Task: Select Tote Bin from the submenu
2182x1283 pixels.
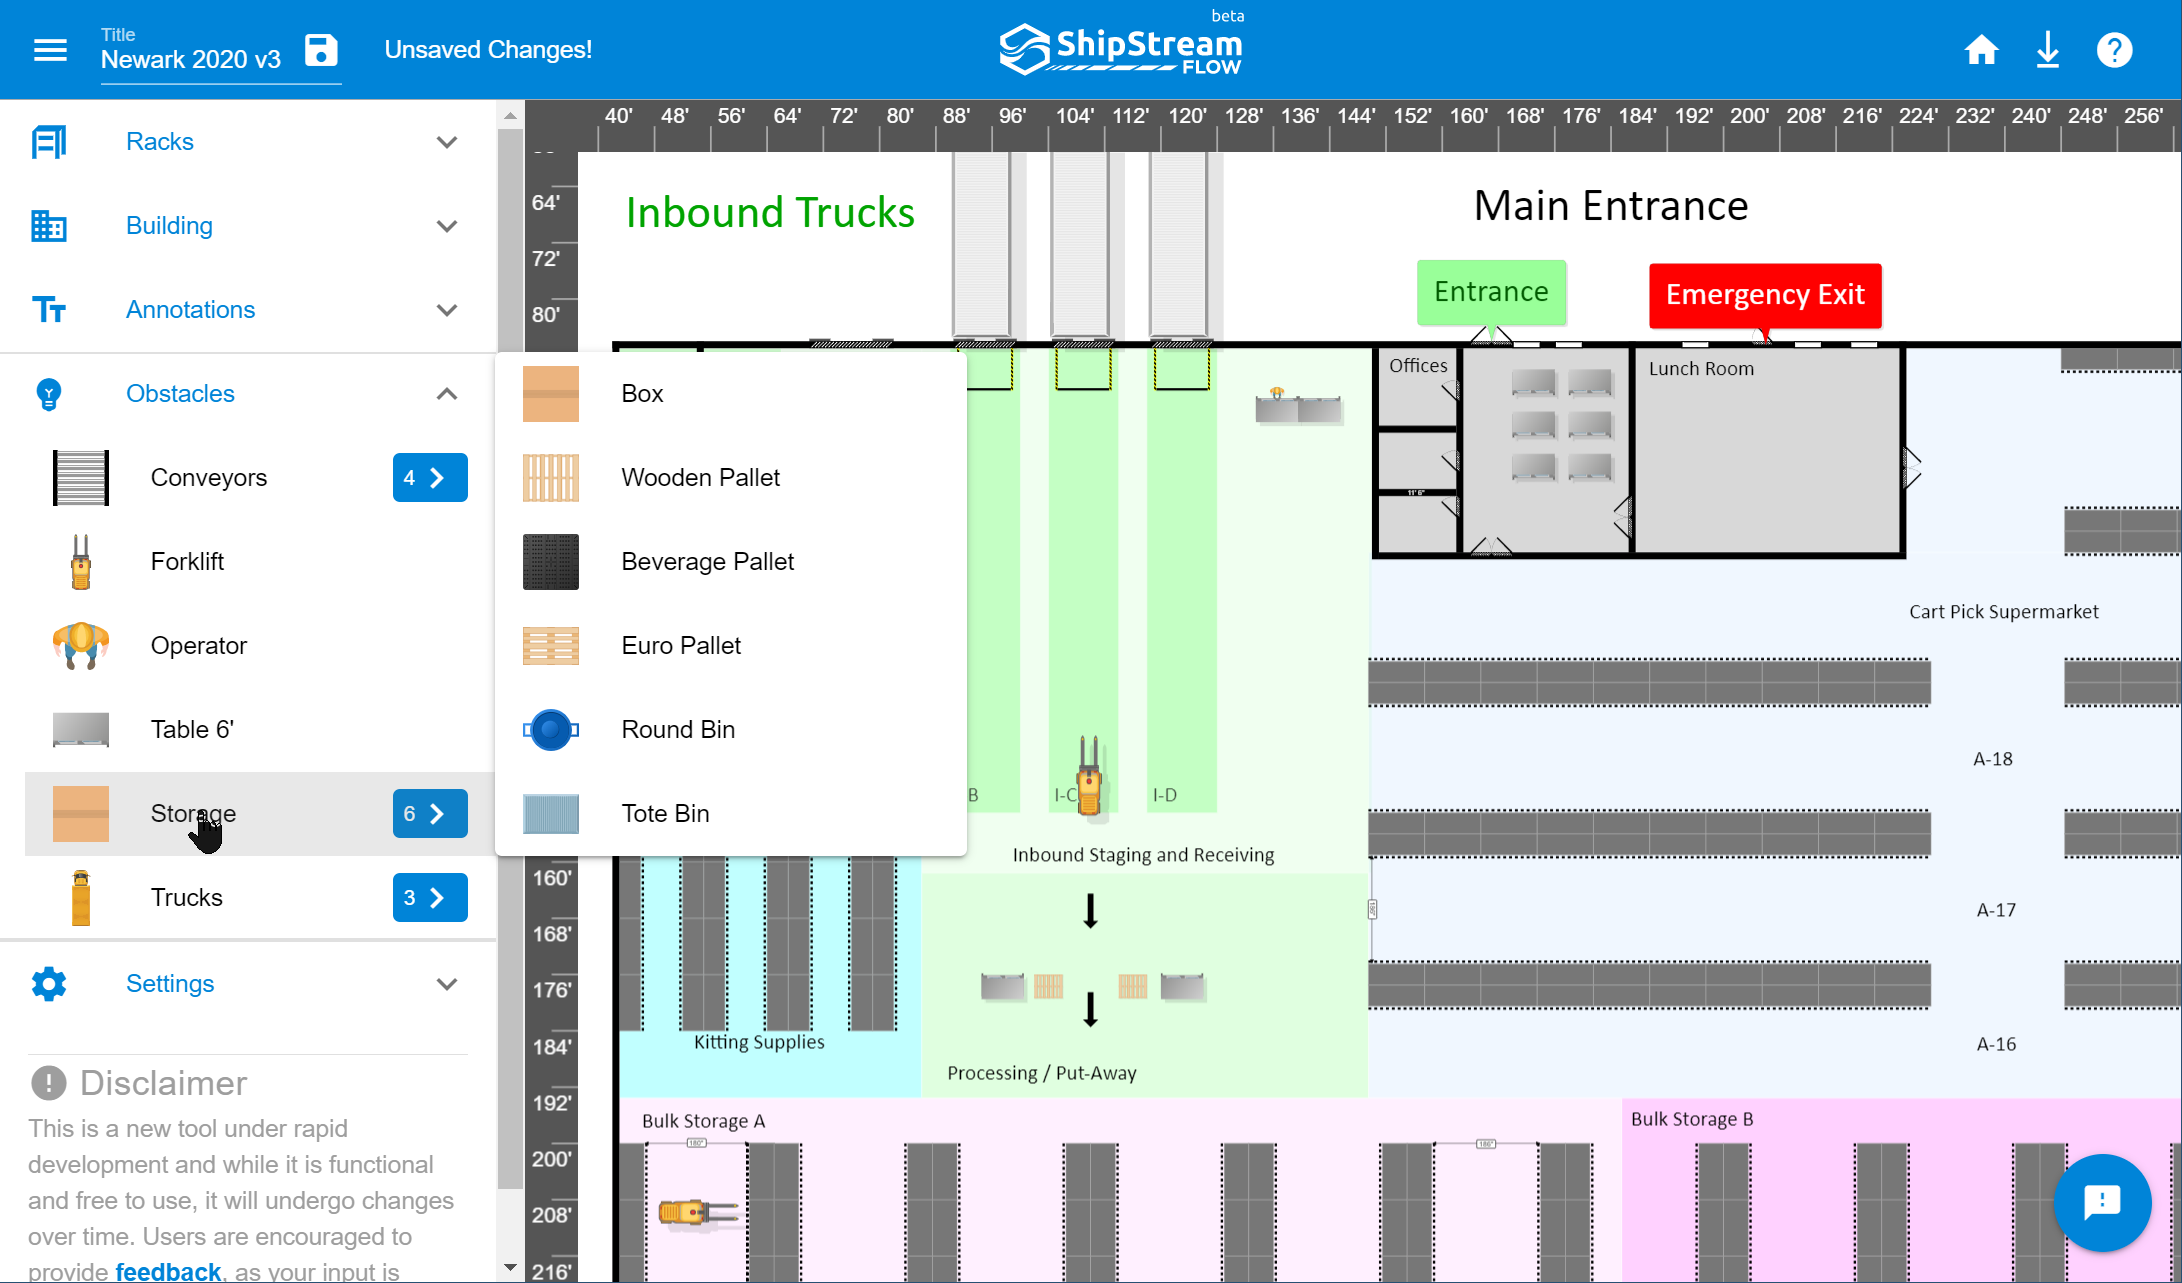Action: pyautogui.click(x=665, y=813)
